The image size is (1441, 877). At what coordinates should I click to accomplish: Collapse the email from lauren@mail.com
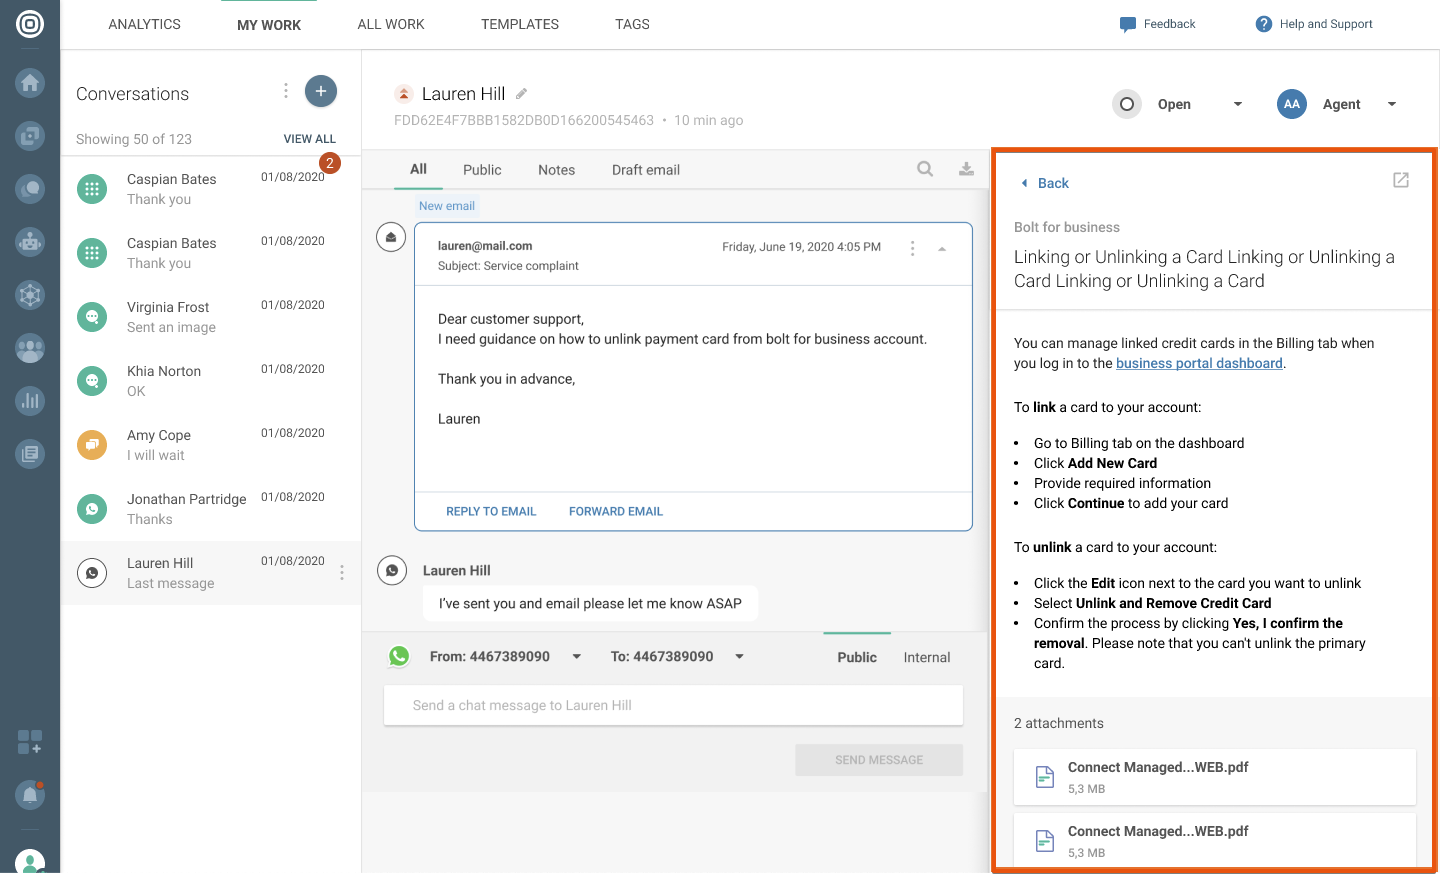[x=942, y=249]
